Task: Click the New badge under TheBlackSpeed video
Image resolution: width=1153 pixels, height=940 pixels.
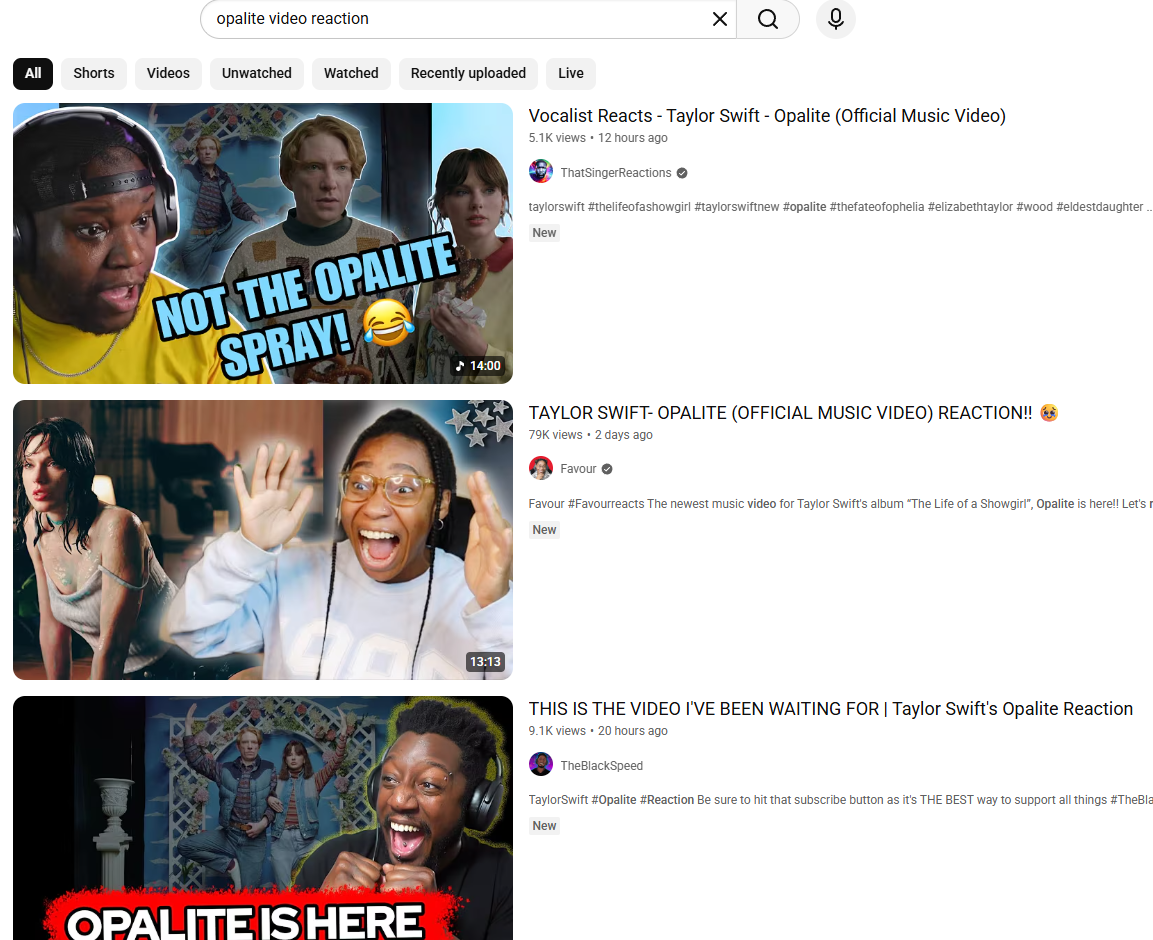Action: pyautogui.click(x=544, y=826)
